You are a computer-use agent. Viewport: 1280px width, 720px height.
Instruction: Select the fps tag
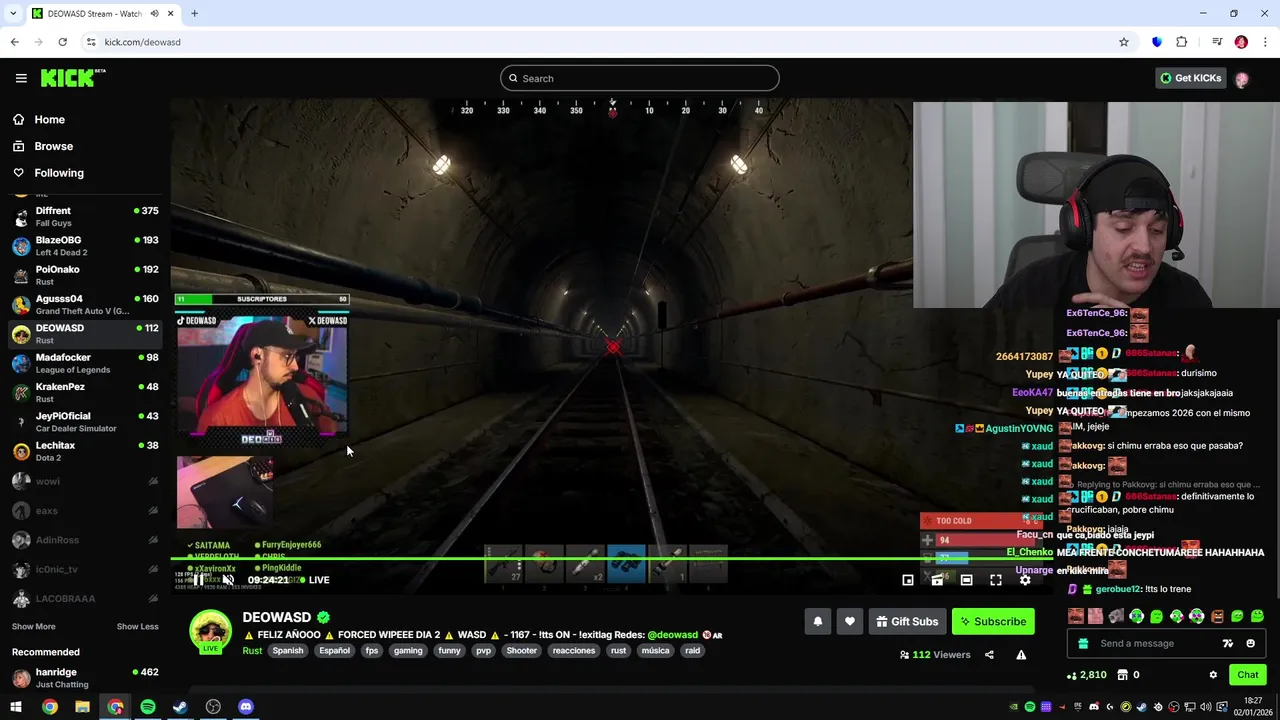372,651
